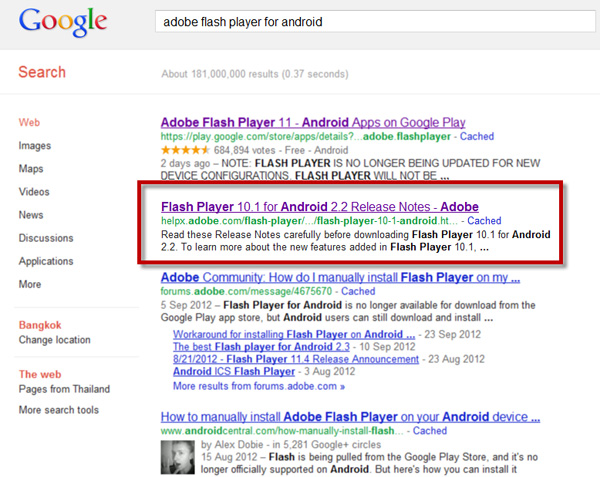The width and height of the screenshot is (600, 477).
Task: Open 'Flash Player 10.1 for Android 2.2 Release Notes' result
Action: point(320,207)
